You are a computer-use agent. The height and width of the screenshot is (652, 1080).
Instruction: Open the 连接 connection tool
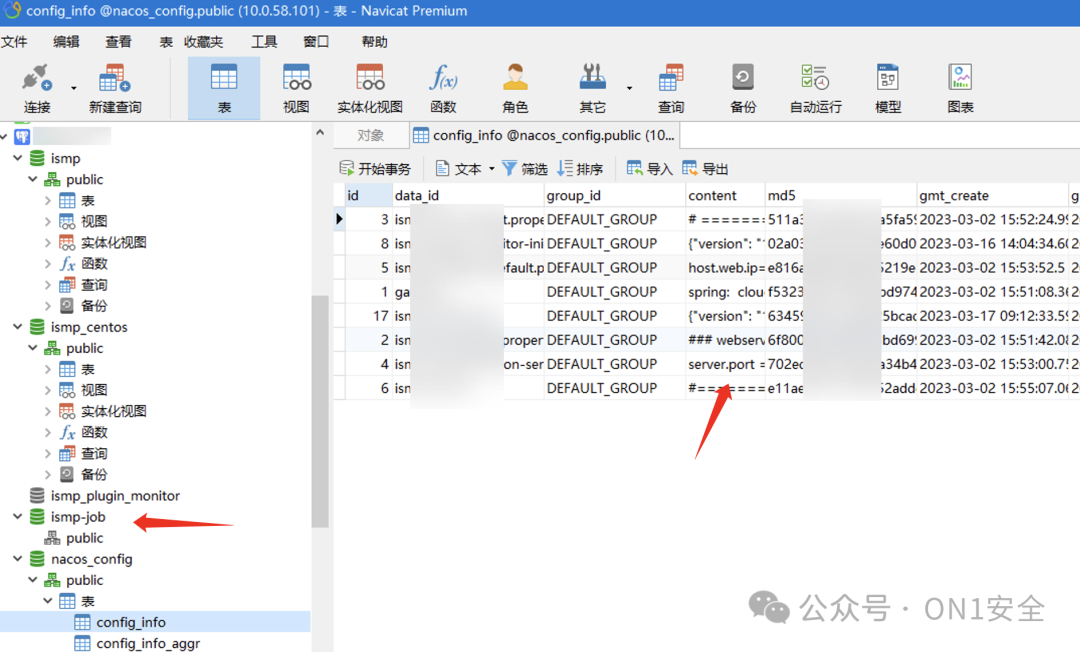point(37,88)
